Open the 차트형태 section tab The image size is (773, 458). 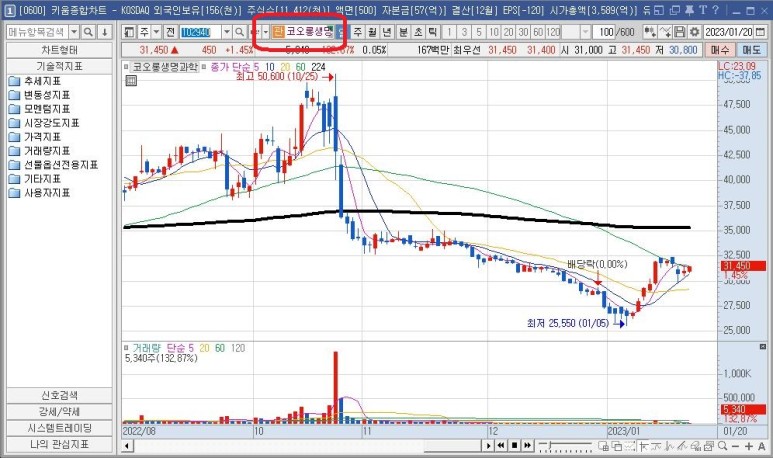(x=59, y=50)
